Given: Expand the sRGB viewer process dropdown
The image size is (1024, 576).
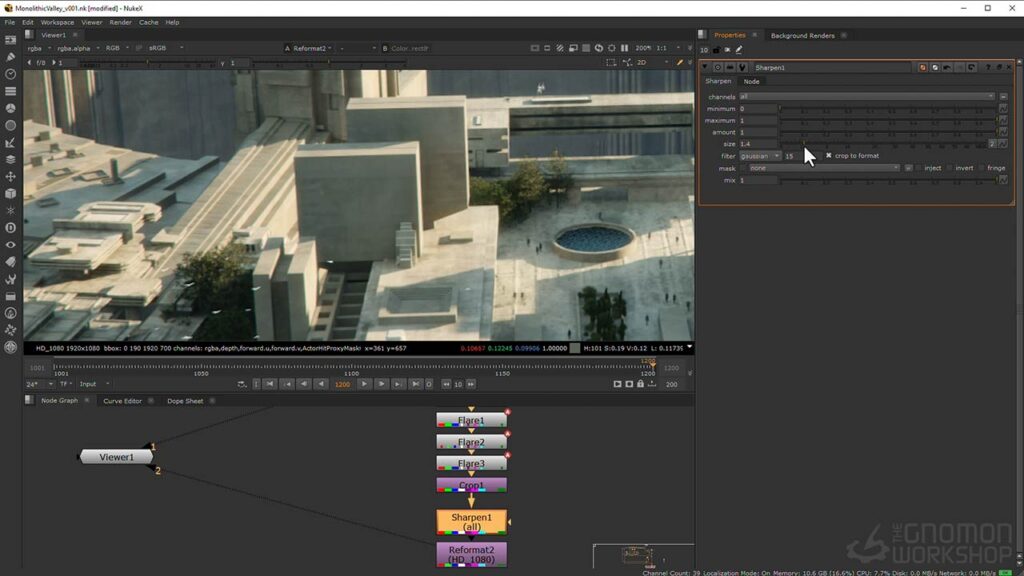Looking at the screenshot, I should click(166, 48).
